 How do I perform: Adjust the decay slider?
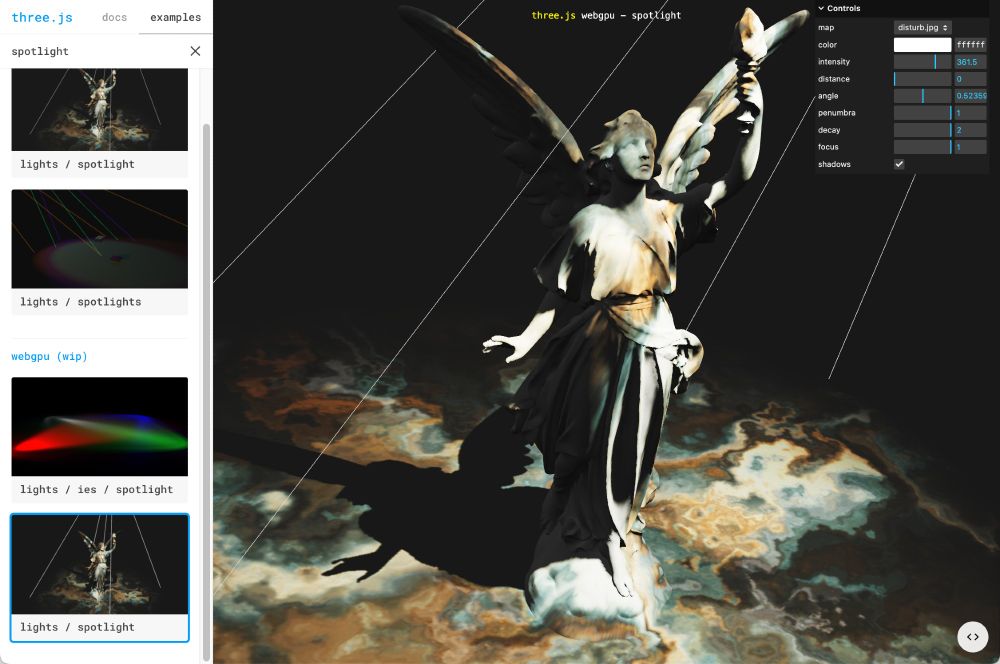coord(922,130)
